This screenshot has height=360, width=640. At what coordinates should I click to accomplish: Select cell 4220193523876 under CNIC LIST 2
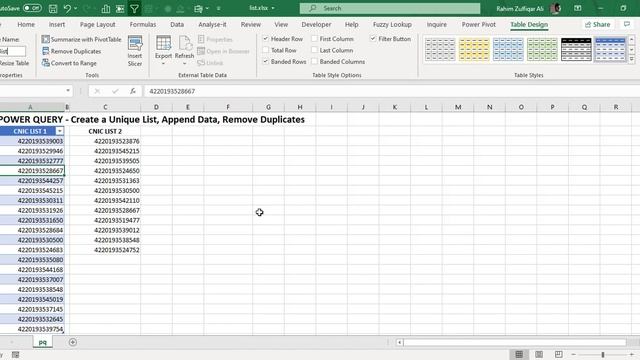pos(105,141)
